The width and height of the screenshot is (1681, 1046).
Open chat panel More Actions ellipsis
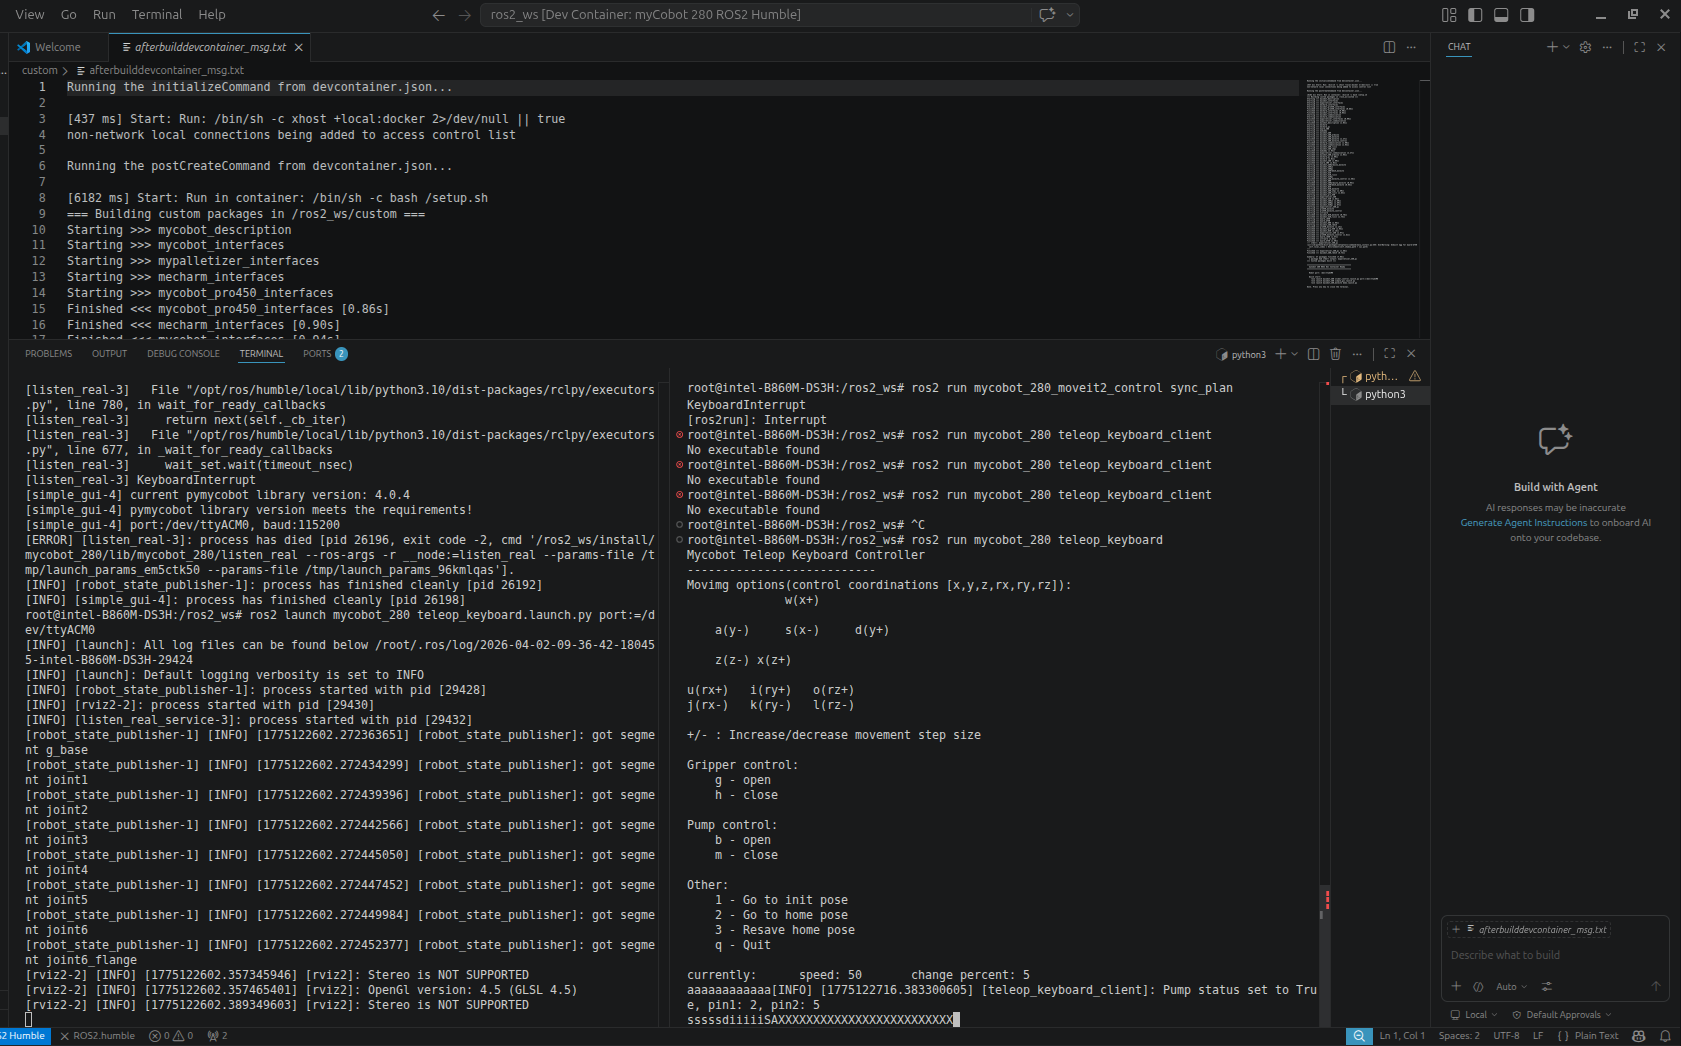pyautogui.click(x=1607, y=47)
